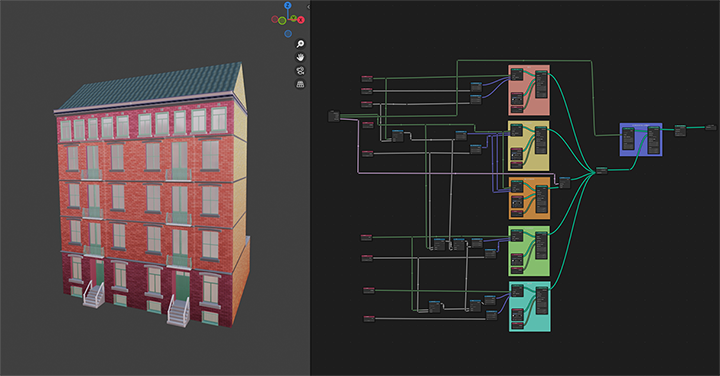The width and height of the screenshot is (720, 376).
Task: Snap the view to the red X axis
Action: click(x=301, y=20)
